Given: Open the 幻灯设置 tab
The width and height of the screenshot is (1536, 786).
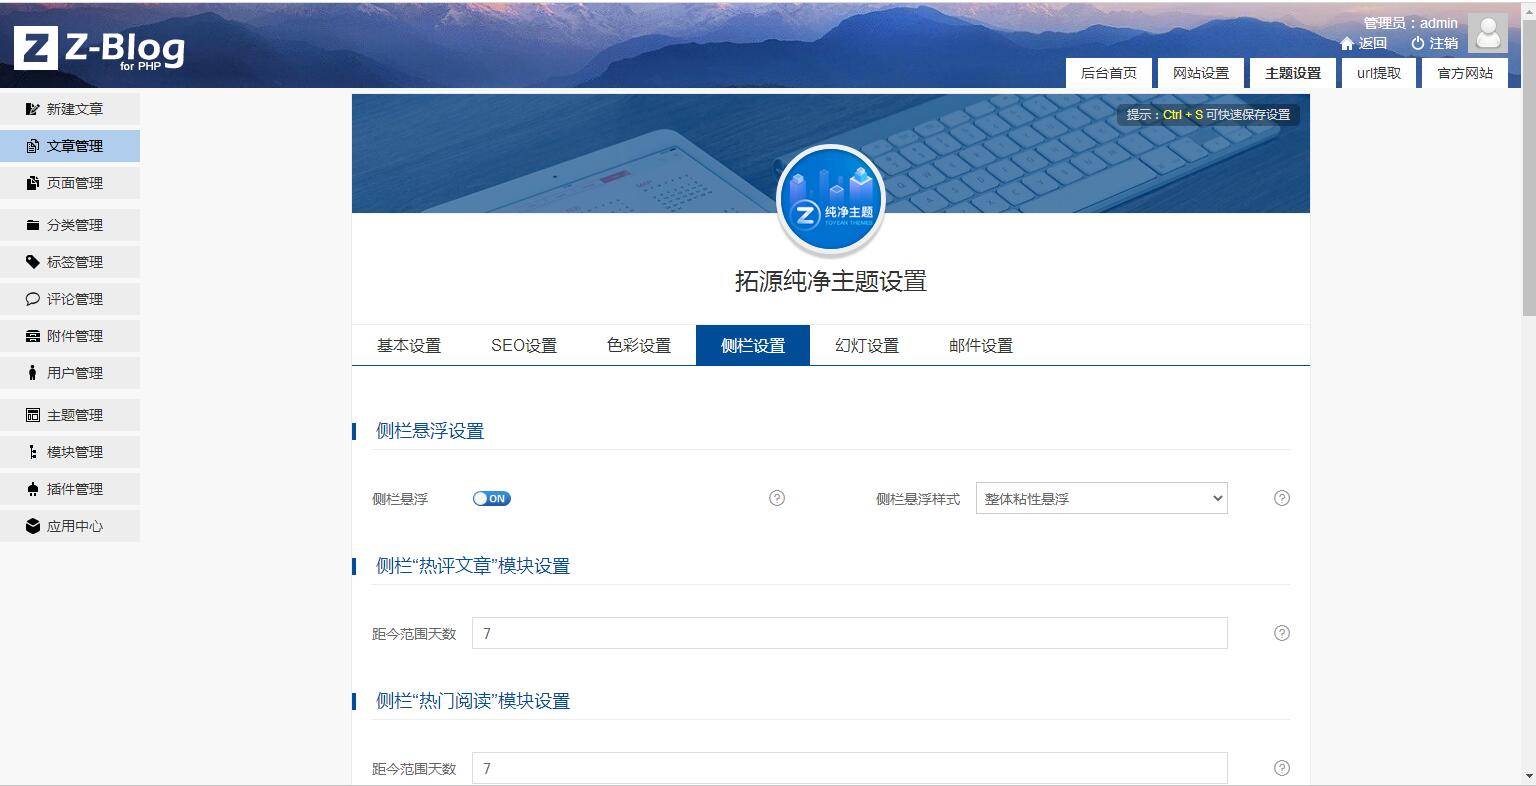Looking at the screenshot, I should 865,345.
